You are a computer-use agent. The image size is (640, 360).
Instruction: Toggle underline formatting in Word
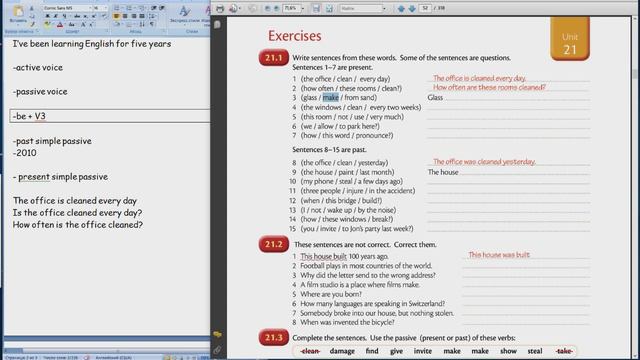(x=64, y=16)
